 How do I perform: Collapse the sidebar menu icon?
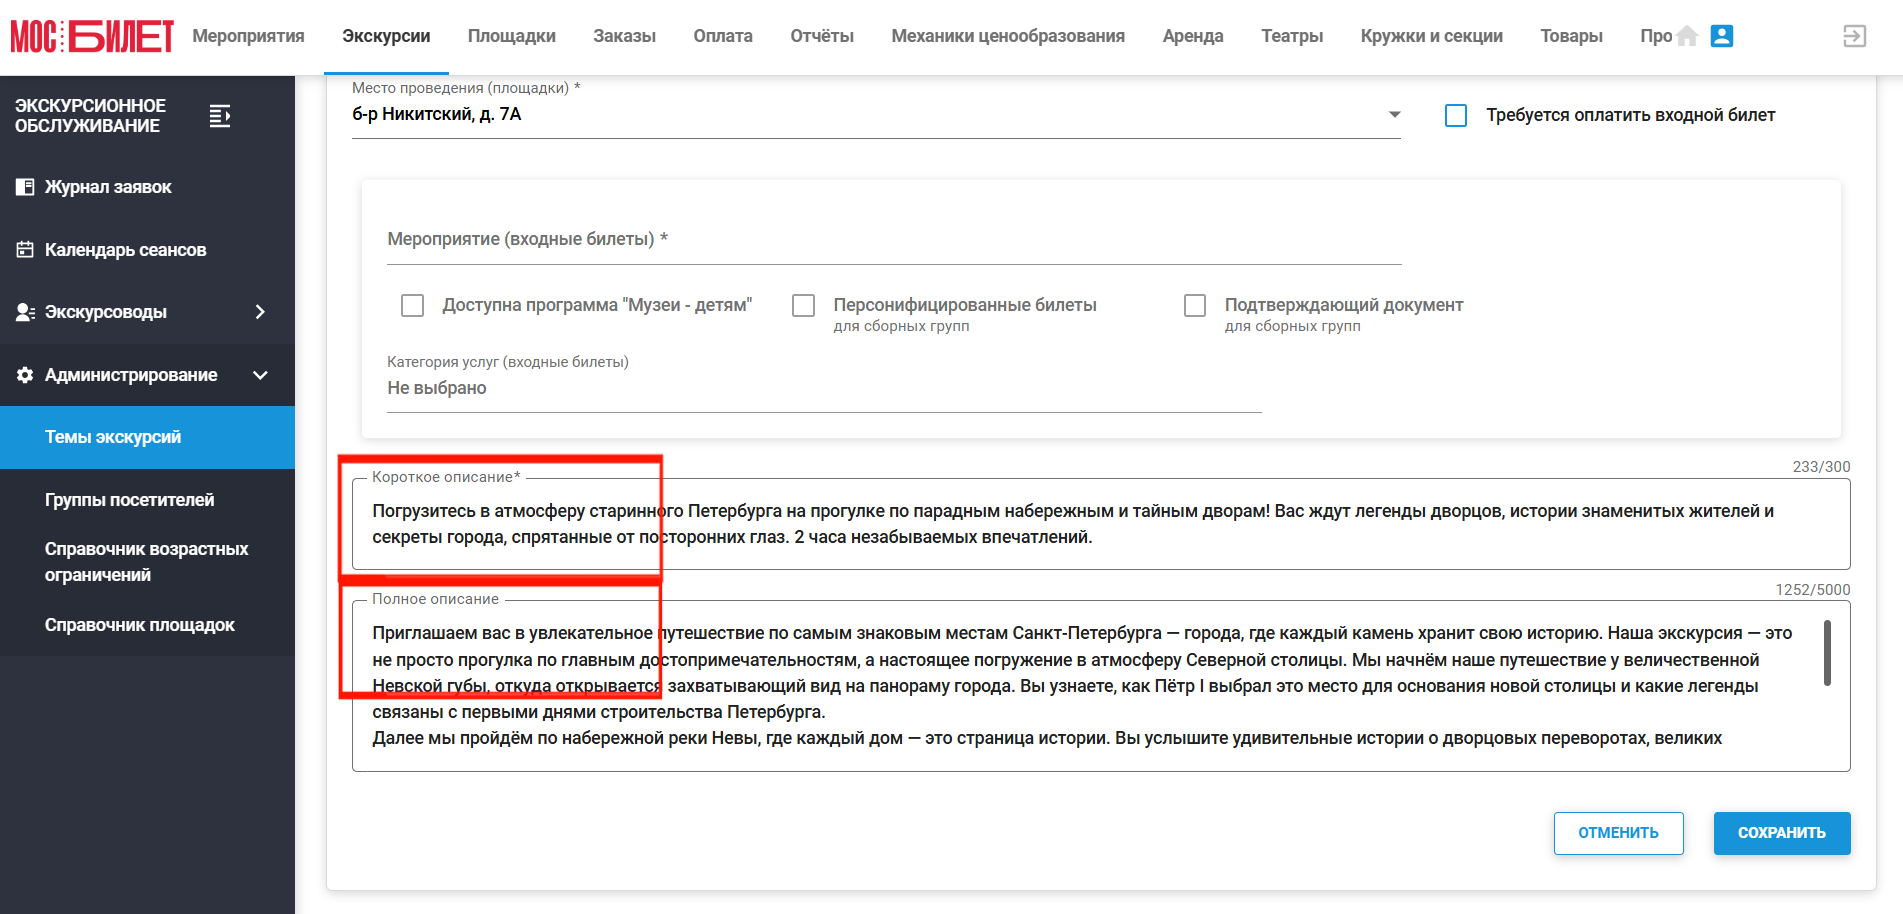click(x=220, y=116)
